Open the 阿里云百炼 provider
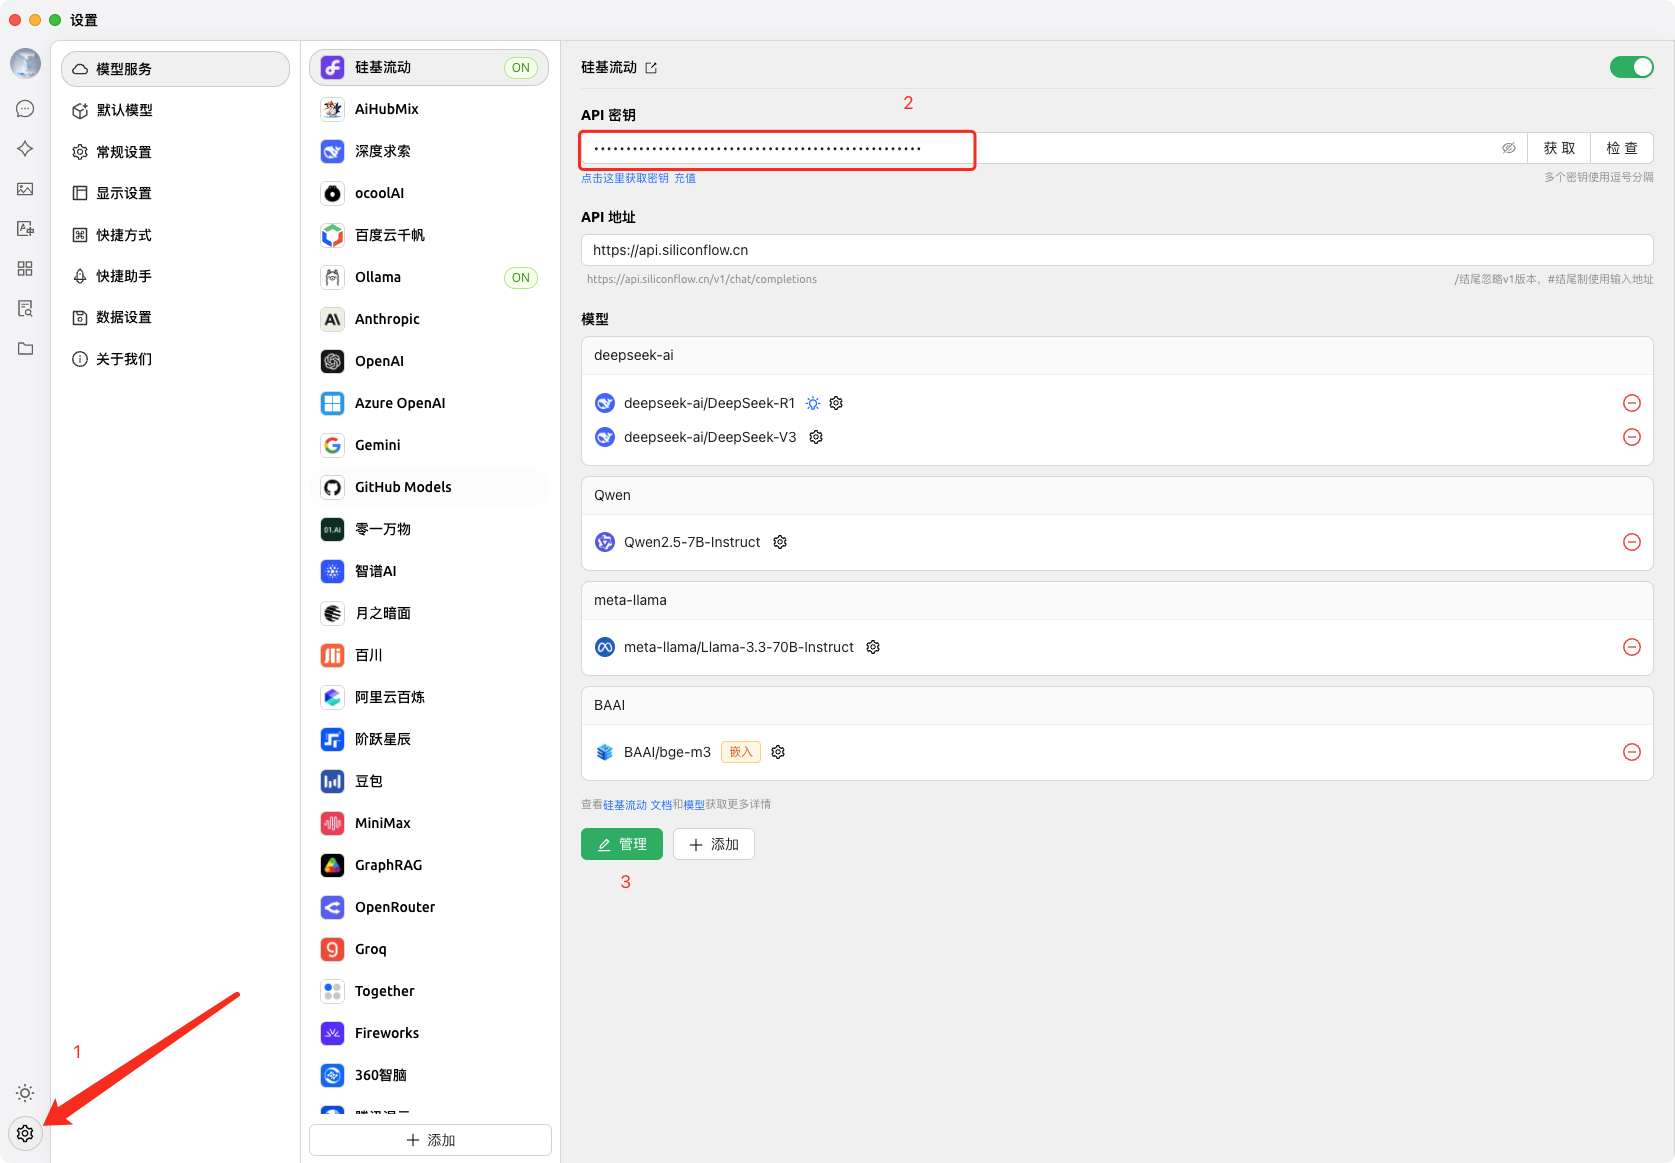The width and height of the screenshot is (1675, 1163). 429,697
